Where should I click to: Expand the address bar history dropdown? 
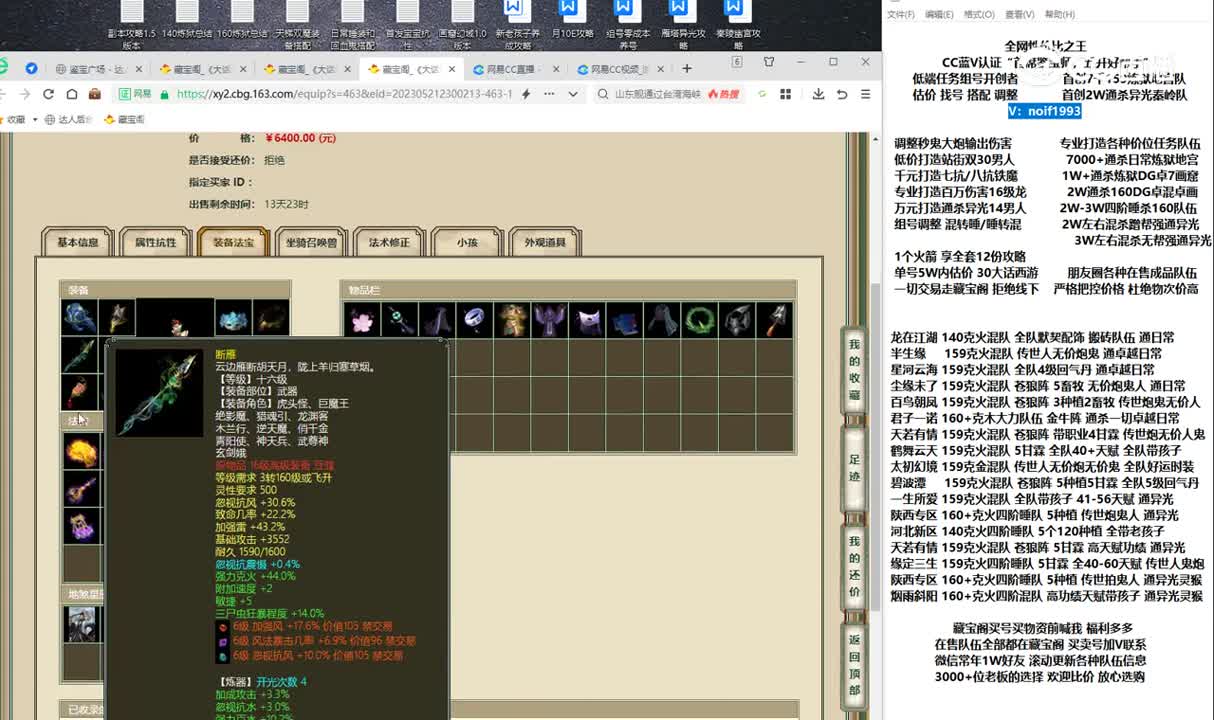tap(573, 94)
